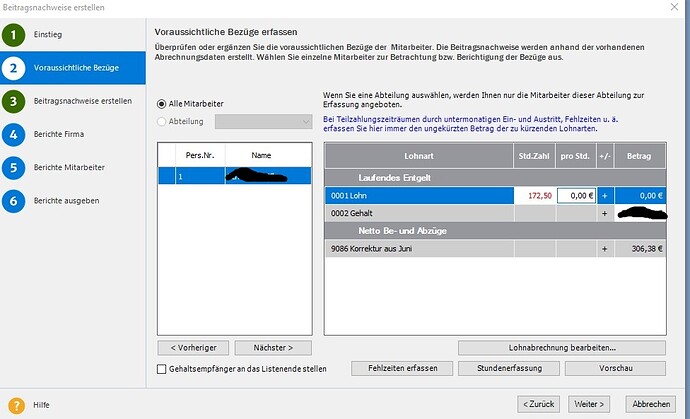Select step 3 Beitragsnachweise erstellen icon
The image size is (690, 419).
click(x=13, y=101)
